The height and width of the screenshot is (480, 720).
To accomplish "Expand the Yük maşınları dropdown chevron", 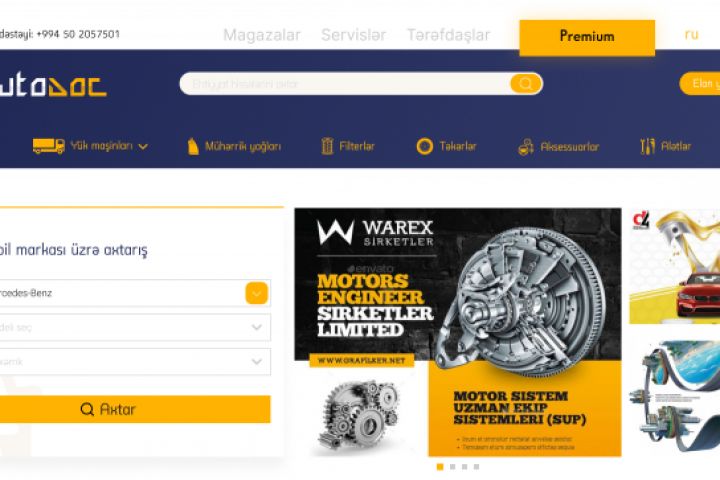I will coord(143,147).
